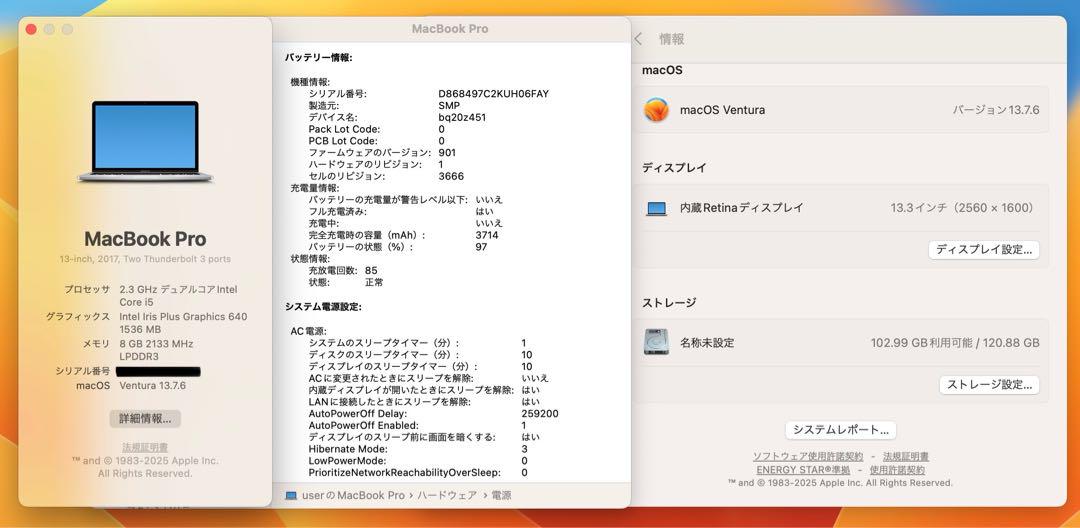Select 電源 in path bar
The image size is (1080, 528).
coord(501,496)
